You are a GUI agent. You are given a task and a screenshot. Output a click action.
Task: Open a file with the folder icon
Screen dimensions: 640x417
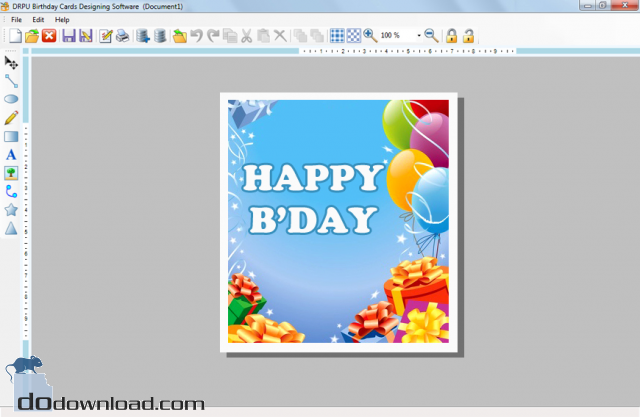(32, 36)
